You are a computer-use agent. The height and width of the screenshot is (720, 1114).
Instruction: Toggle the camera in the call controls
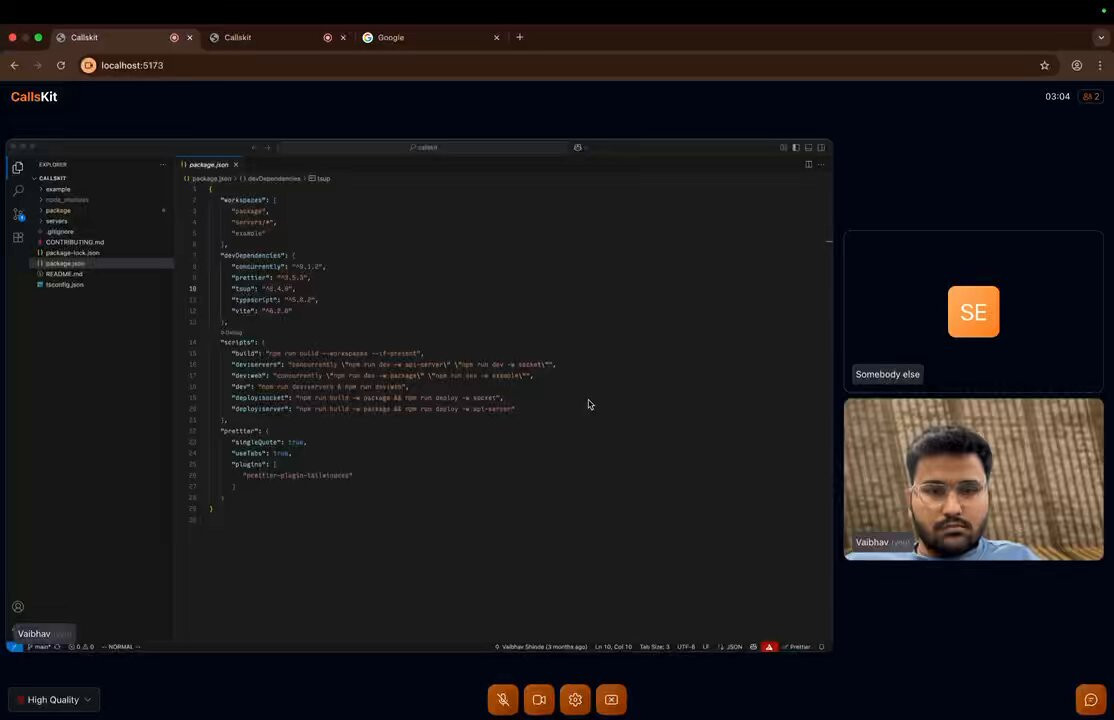click(x=539, y=699)
